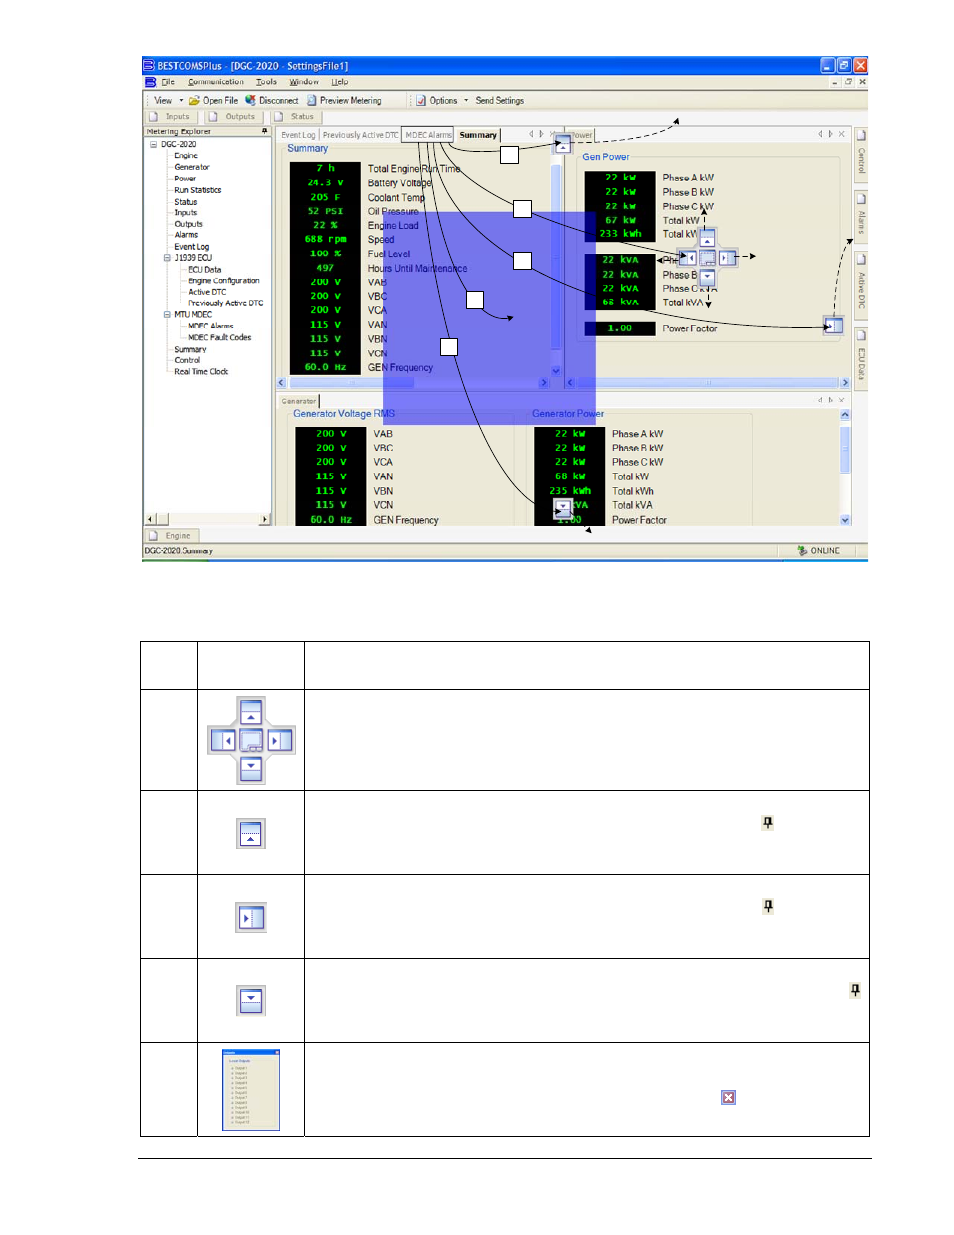Select Event Log in the explorer tree
Viewport: 954px width, 1235px height.
pos(192,247)
